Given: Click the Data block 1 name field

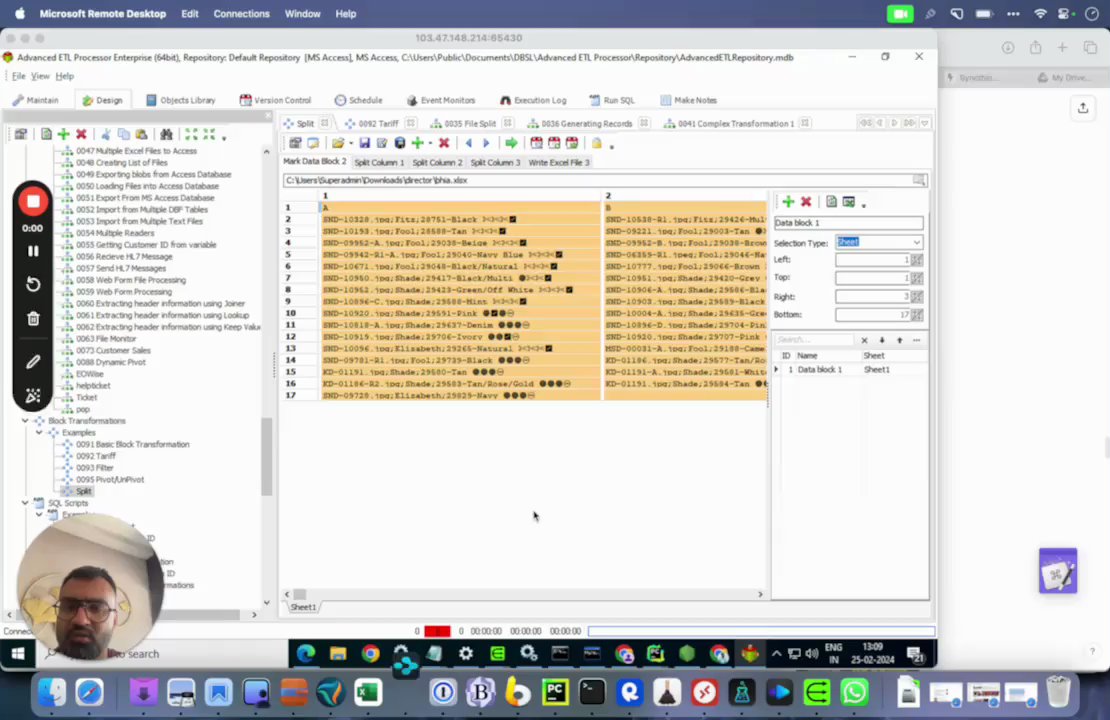Looking at the screenshot, I should coord(848,222).
